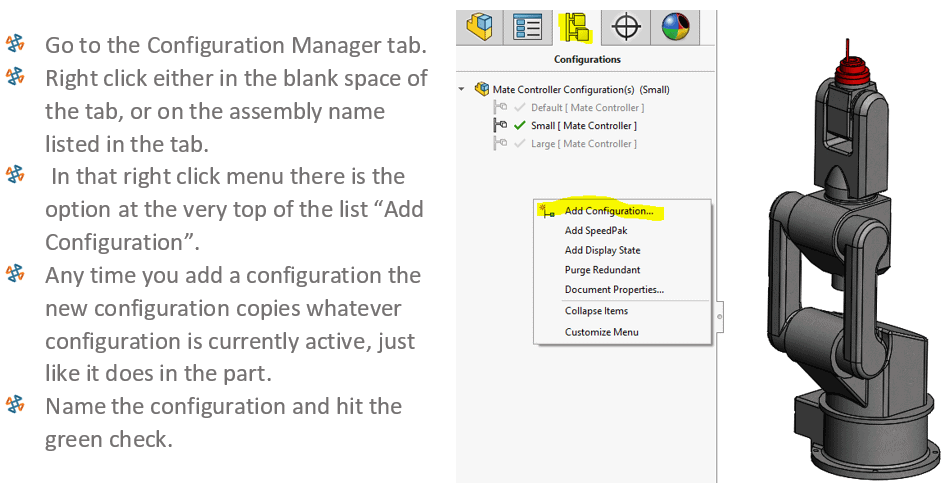Open the ConfigurationManager tab
949x487 pixels.
(576, 27)
